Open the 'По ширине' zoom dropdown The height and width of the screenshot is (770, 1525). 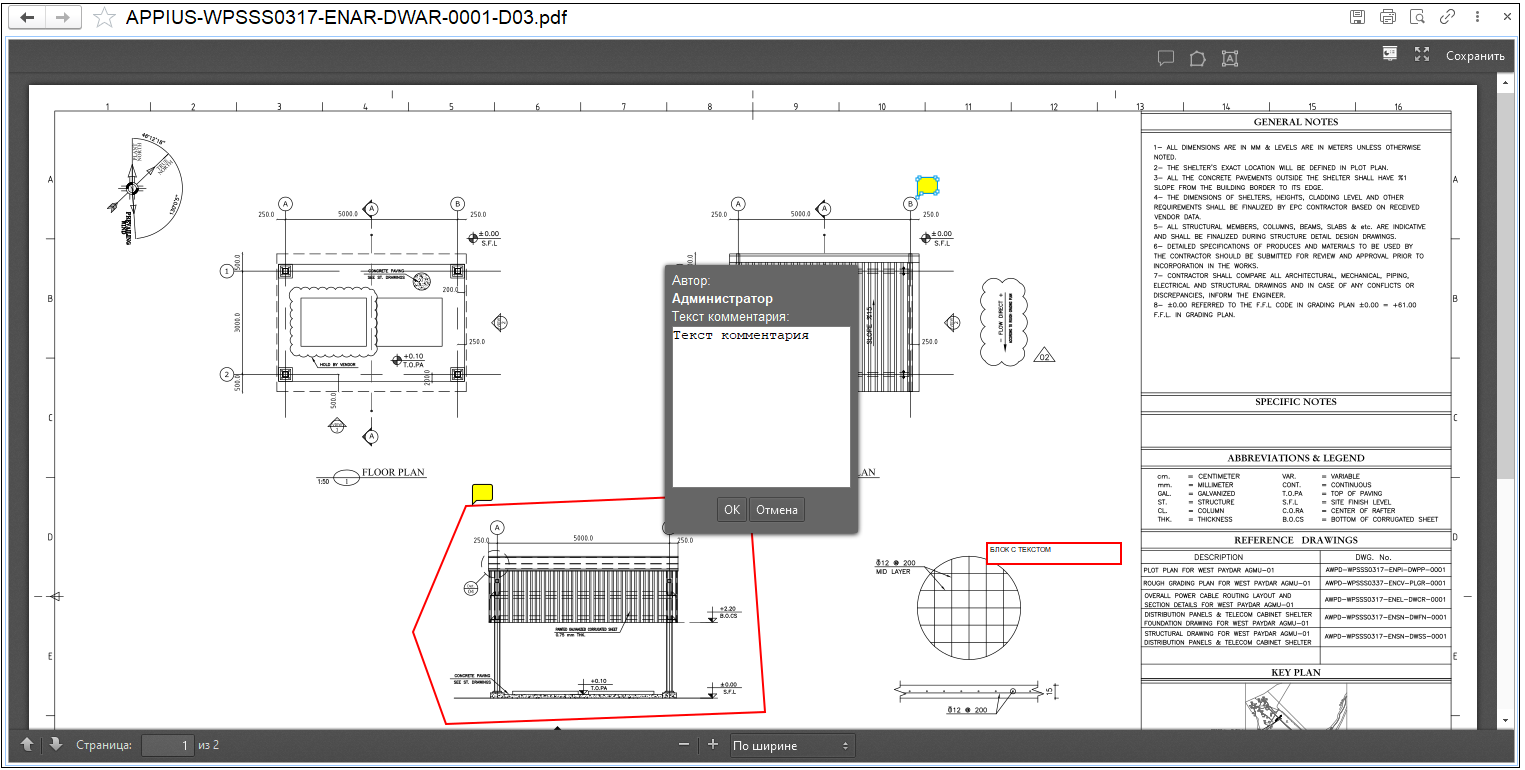pos(791,745)
